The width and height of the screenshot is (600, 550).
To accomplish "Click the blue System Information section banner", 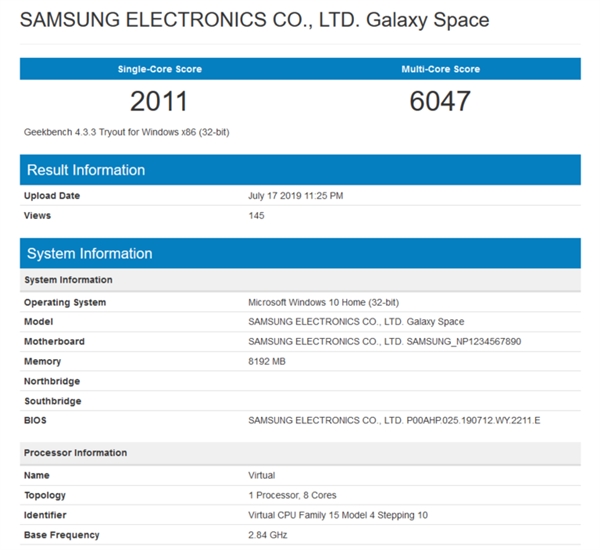I will tap(90, 253).
